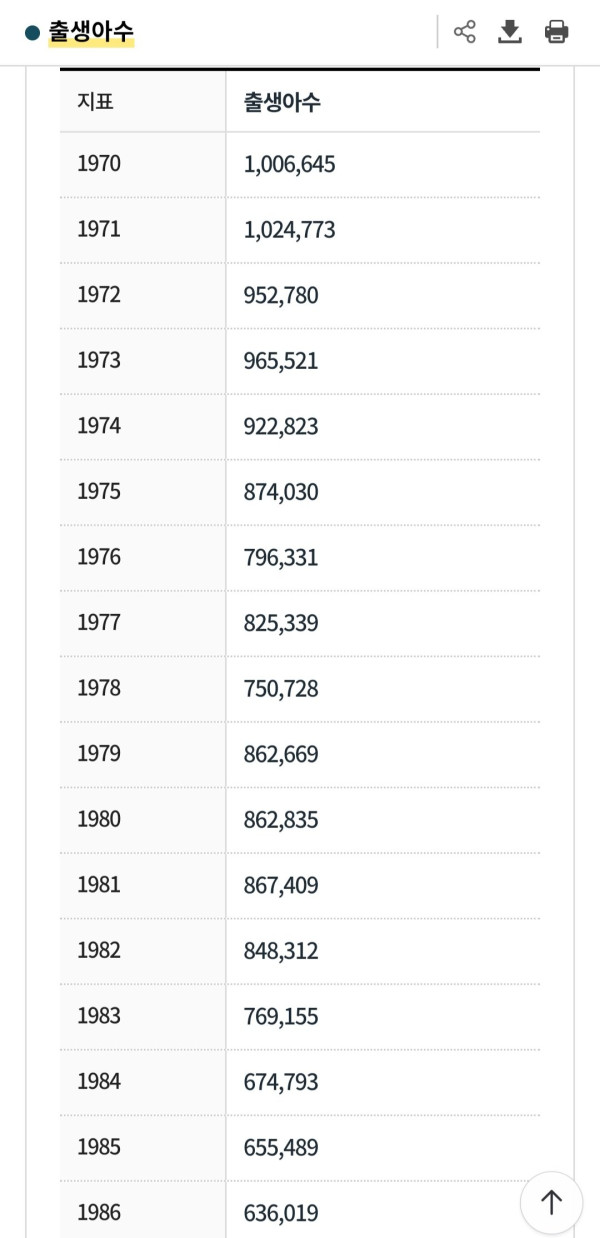Select the 1975 year cell
The height and width of the screenshot is (1238, 600).
[x=98, y=491]
